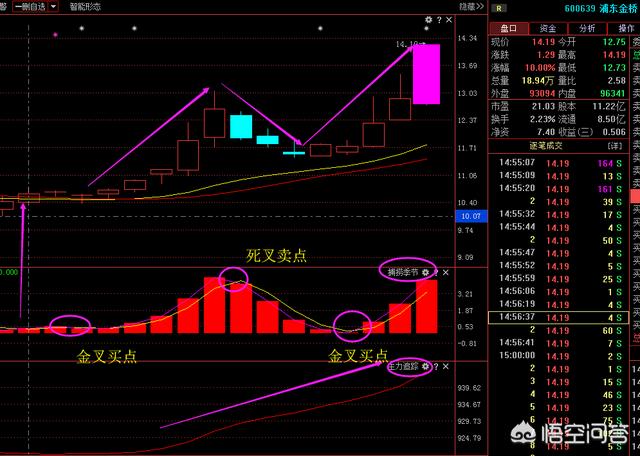Click the large cyan bearish candlestick

[x=241, y=126]
